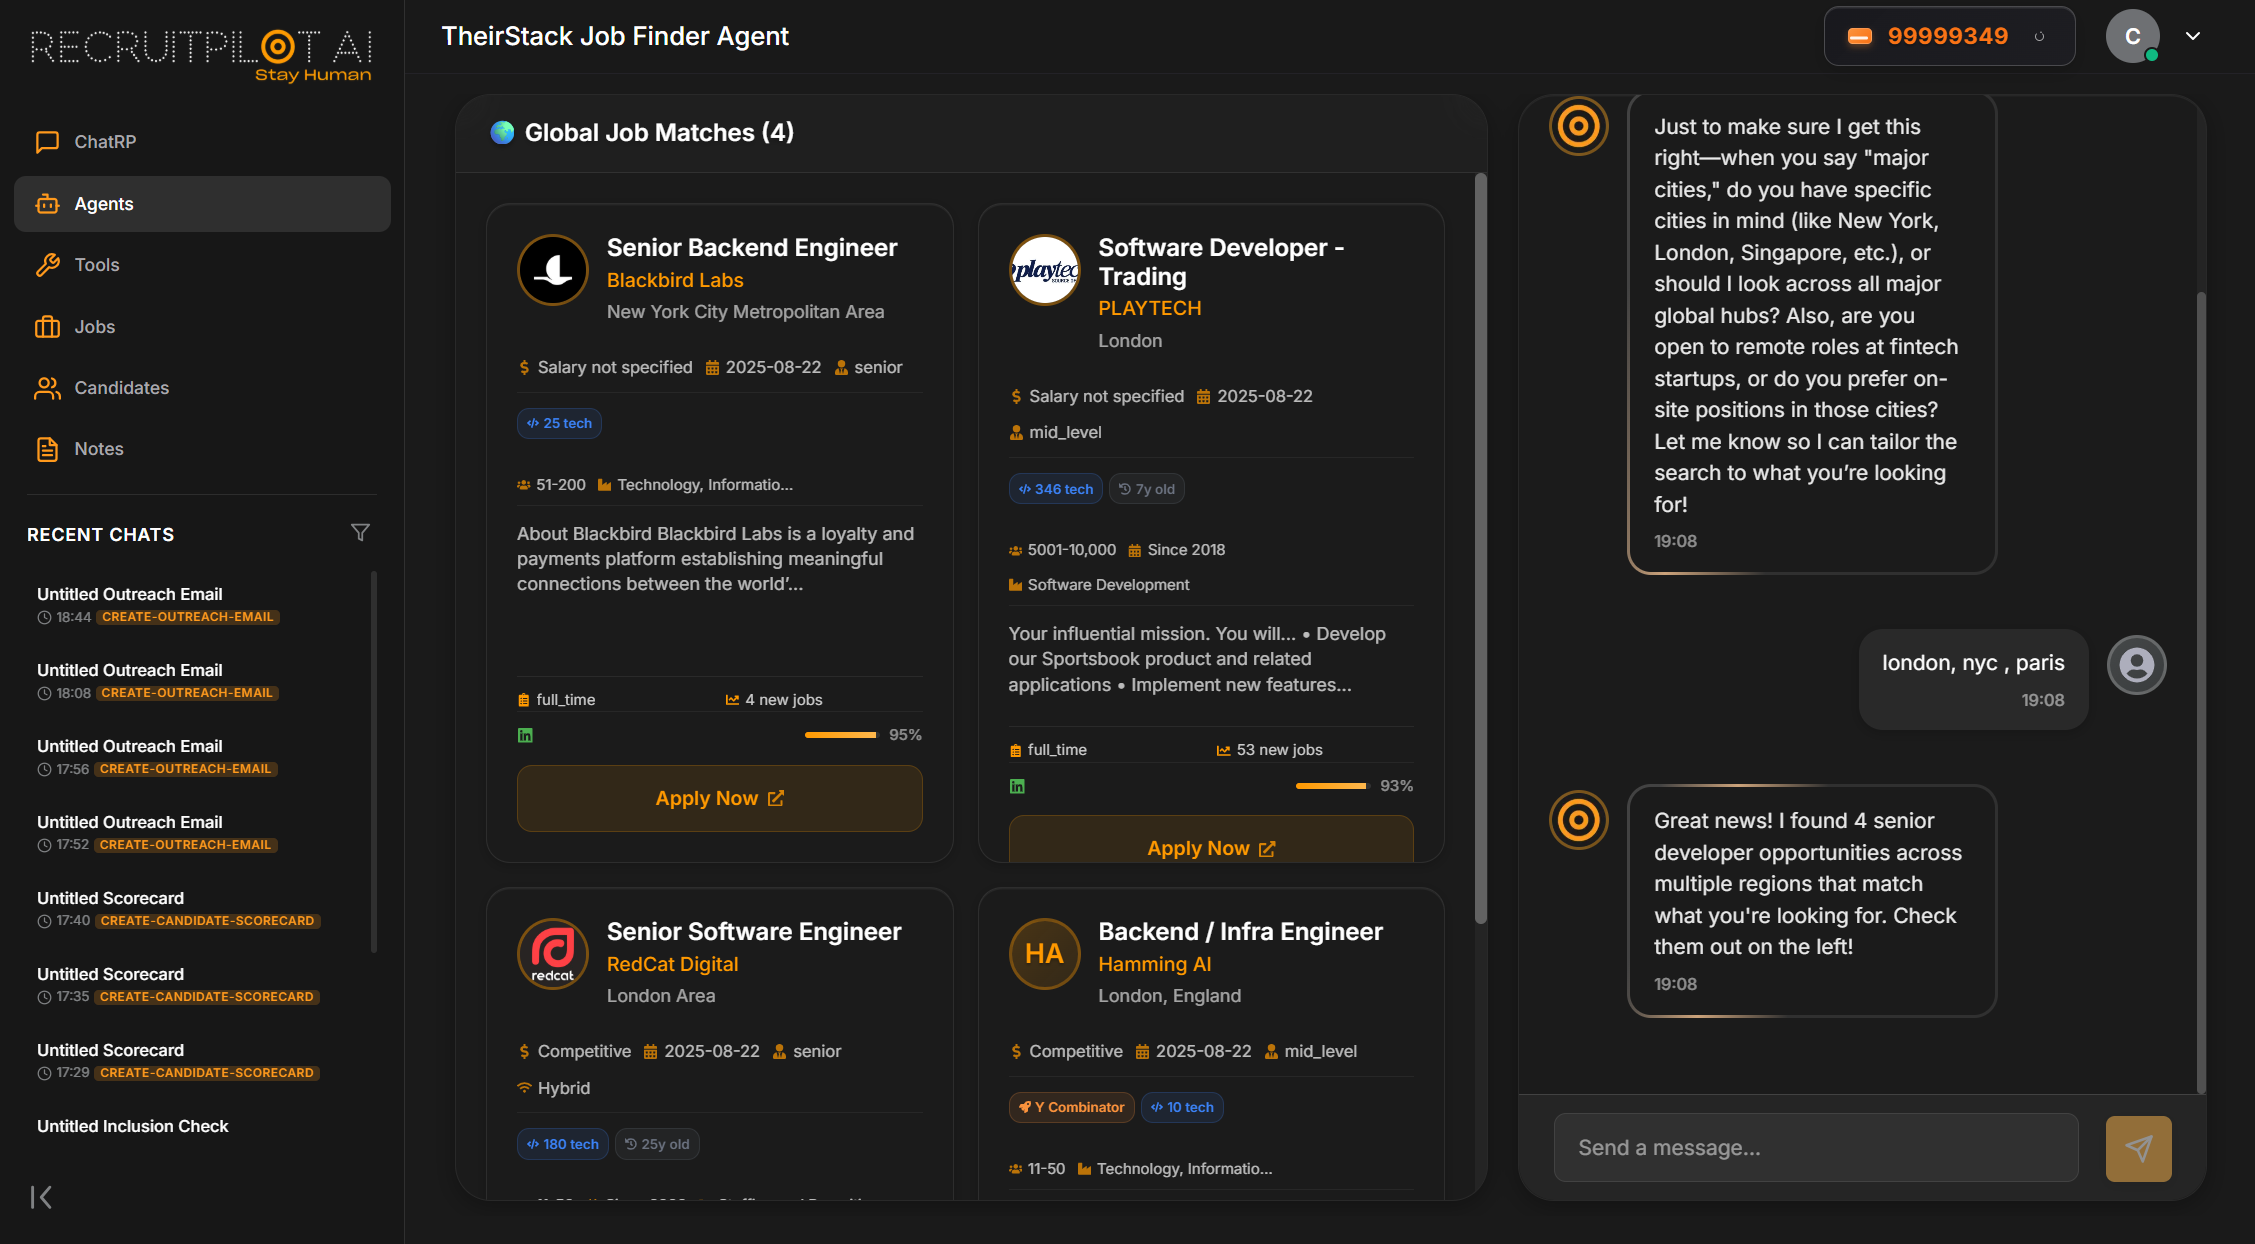Apply Now for Senior Backend Engineer
2255x1244 pixels.
click(x=720, y=798)
